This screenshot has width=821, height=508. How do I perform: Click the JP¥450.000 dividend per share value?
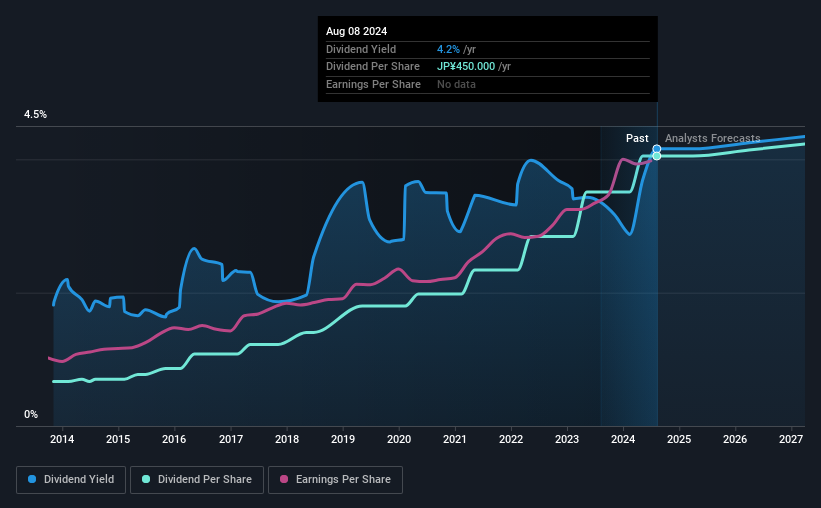[x=466, y=67]
